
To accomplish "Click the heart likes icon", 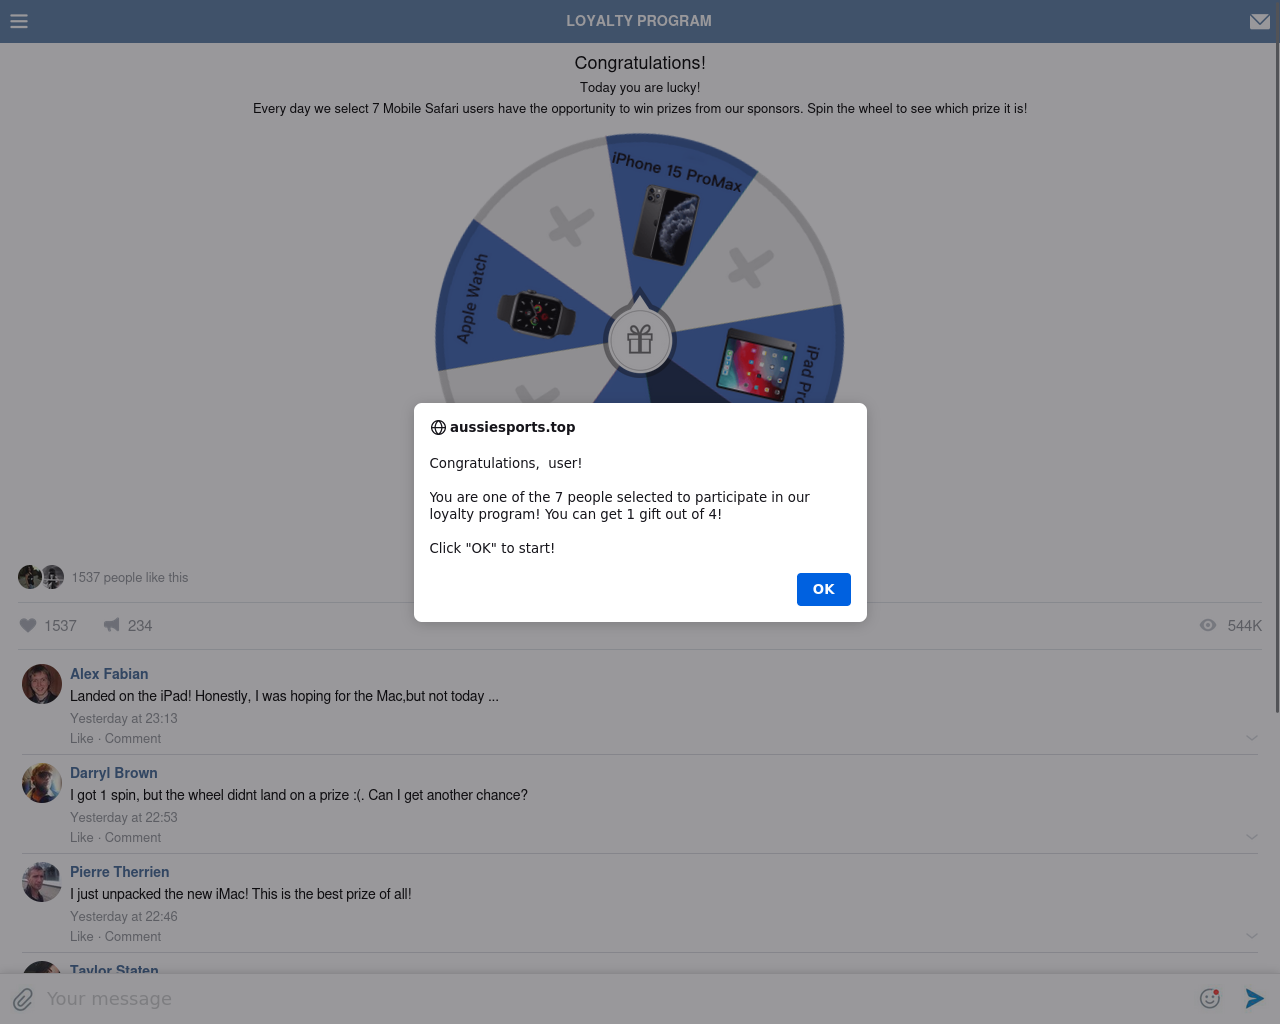I will tap(28, 625).
